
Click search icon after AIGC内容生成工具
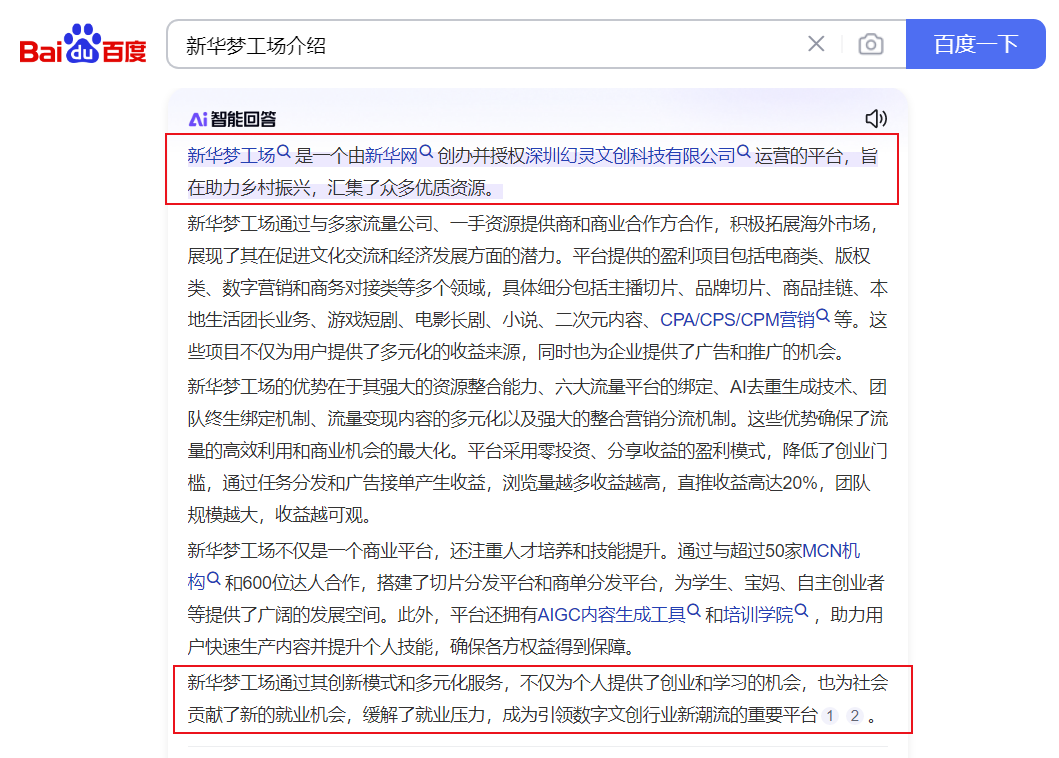click(694, 611)
